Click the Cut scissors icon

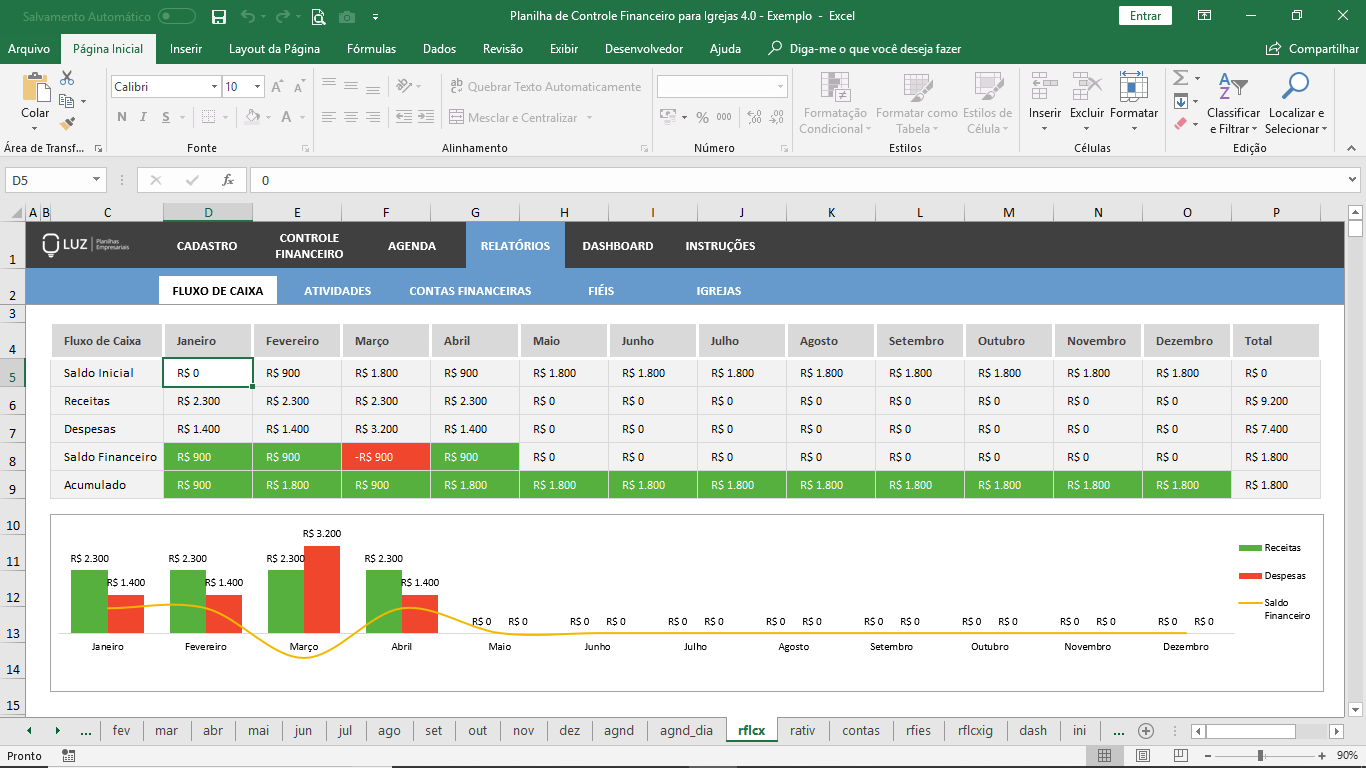tap(67, 78)
